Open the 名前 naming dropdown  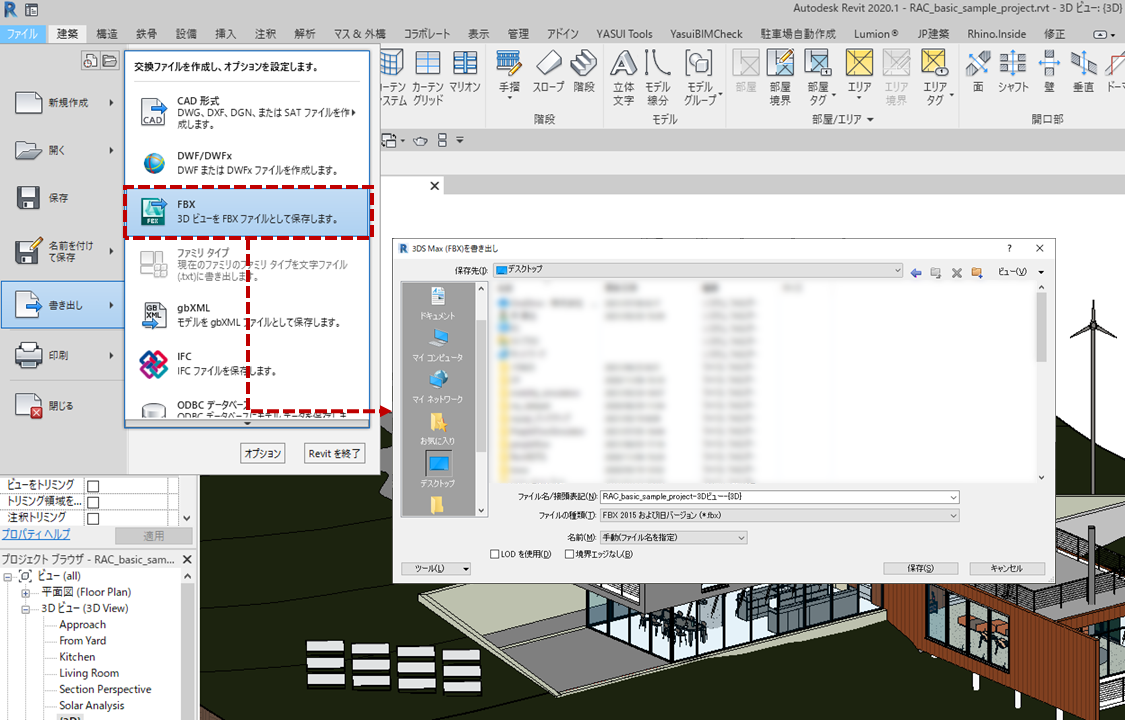[672, 538]
